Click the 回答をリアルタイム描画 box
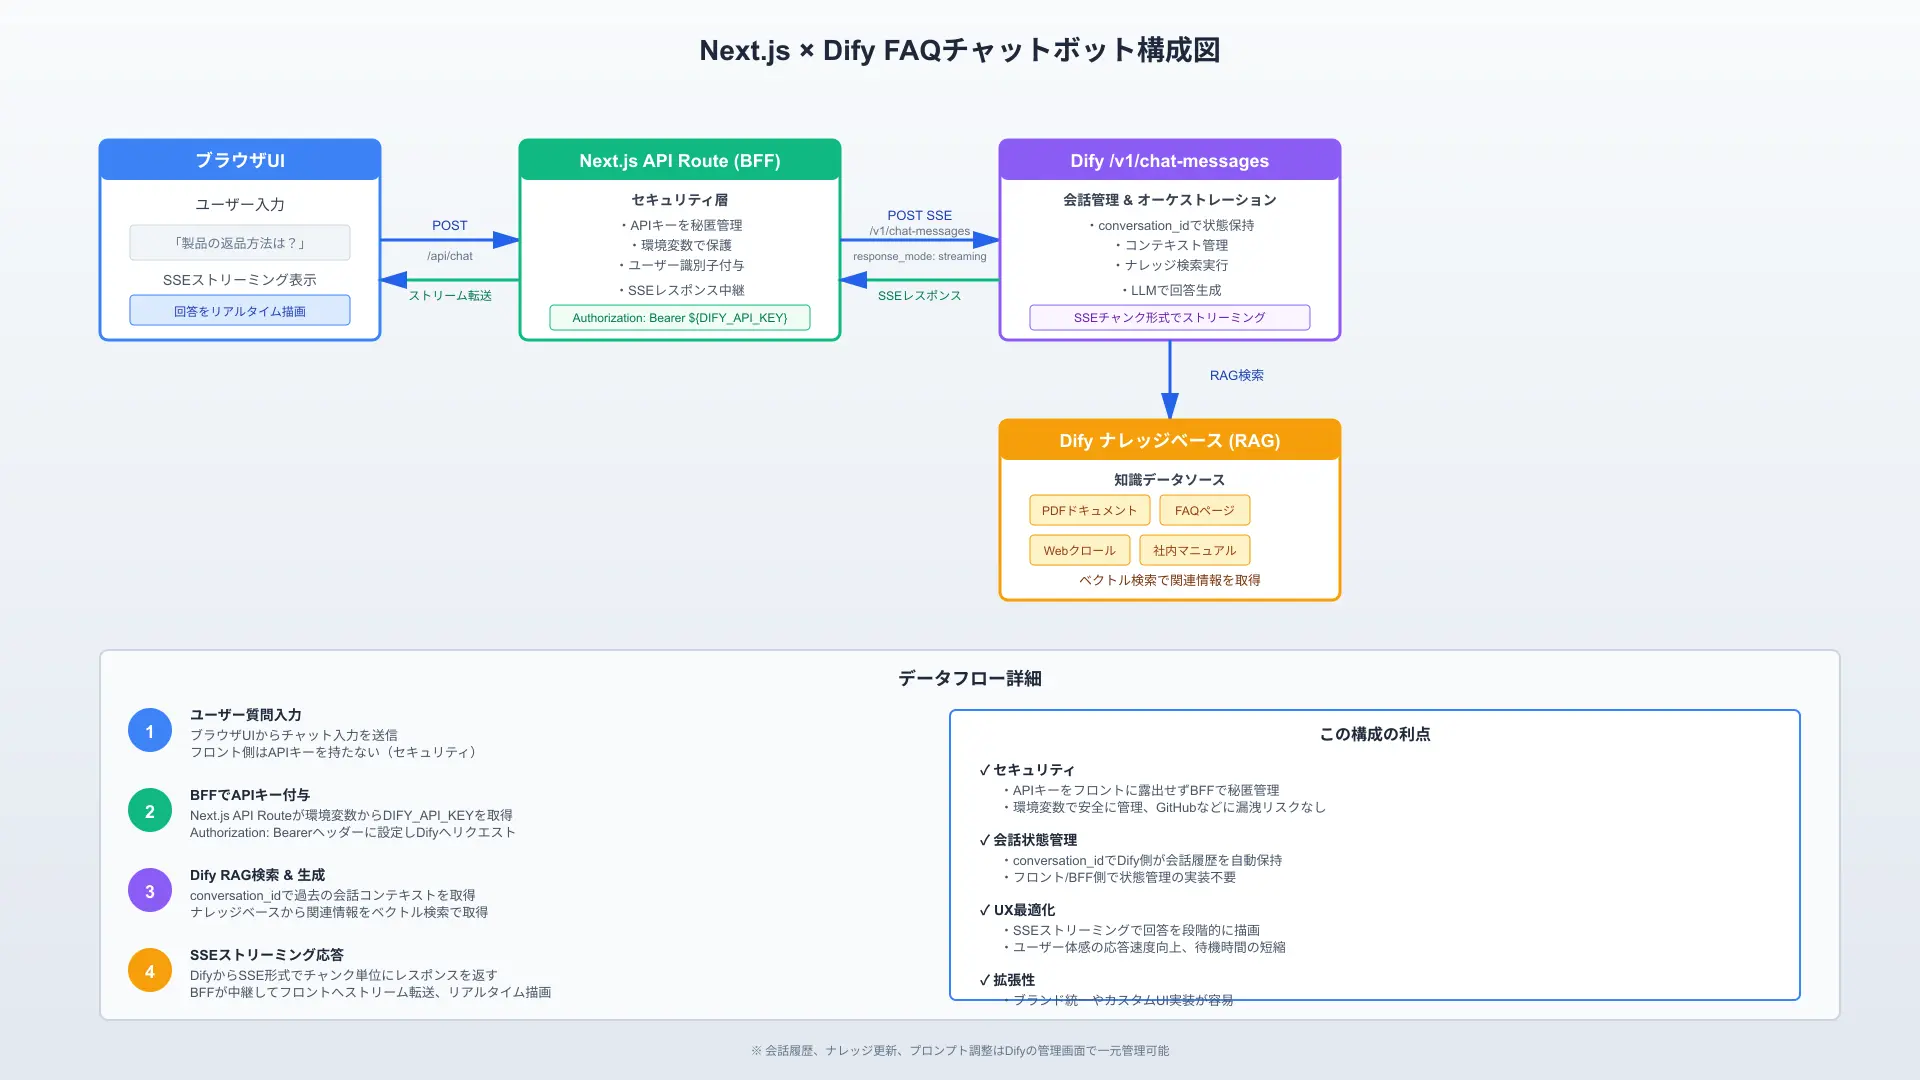 pos(240,311)
